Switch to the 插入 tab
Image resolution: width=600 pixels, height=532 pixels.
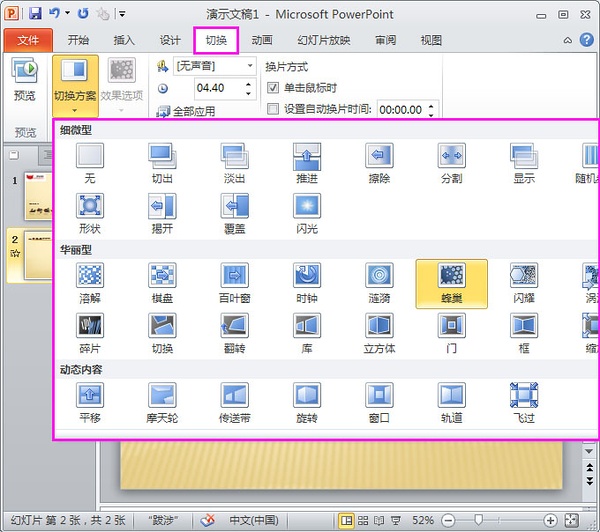pos(124,40)
